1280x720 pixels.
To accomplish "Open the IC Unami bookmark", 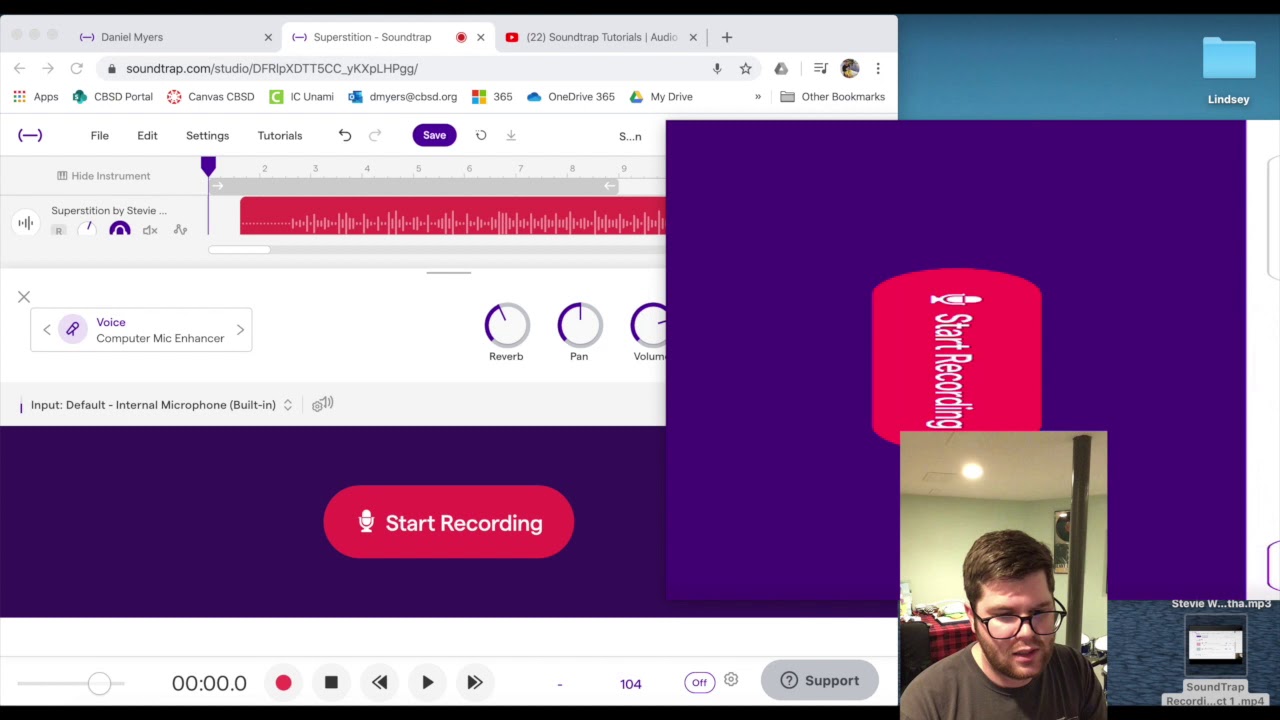I will [301, 97].
